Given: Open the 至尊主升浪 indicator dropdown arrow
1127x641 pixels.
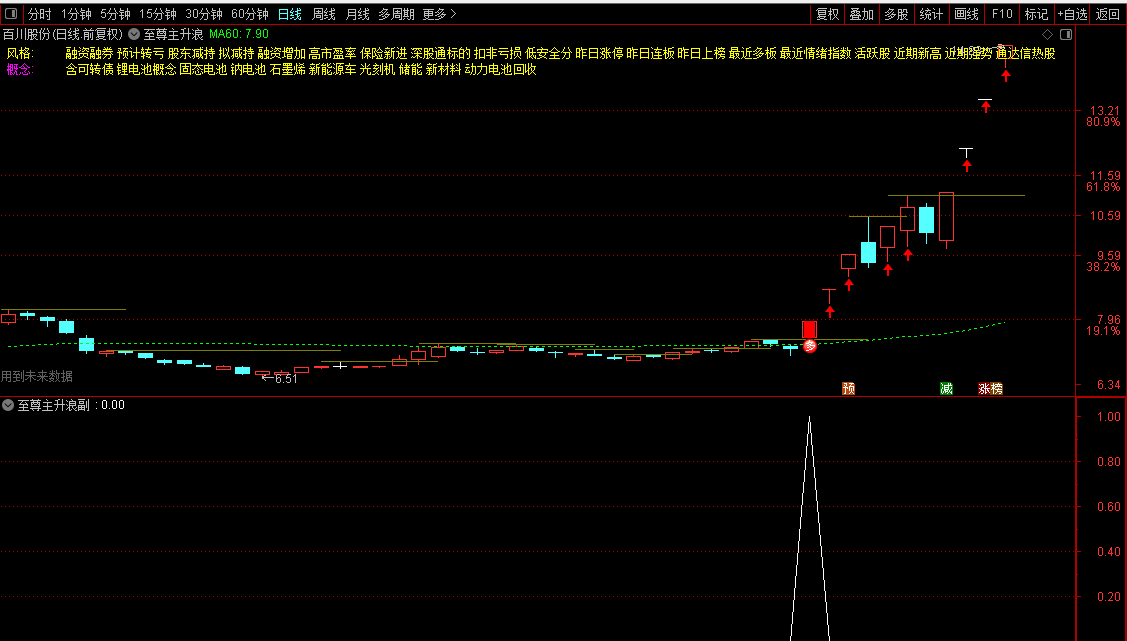Looking at the screenshot, I should point(134,34).
